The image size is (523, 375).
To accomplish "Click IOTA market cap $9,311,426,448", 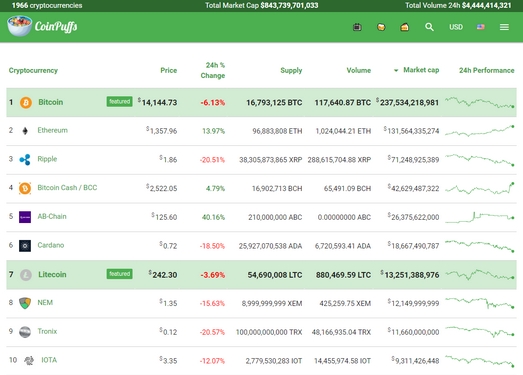I will (x=415, y=361).
